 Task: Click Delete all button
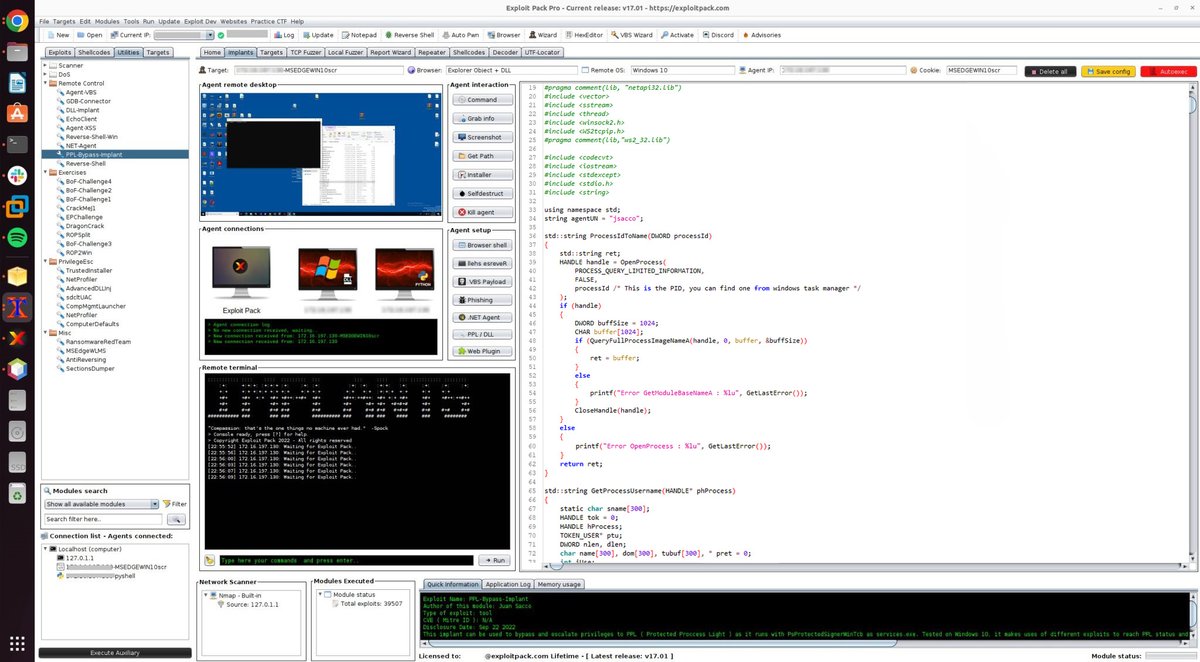[x=1051, y=71]
